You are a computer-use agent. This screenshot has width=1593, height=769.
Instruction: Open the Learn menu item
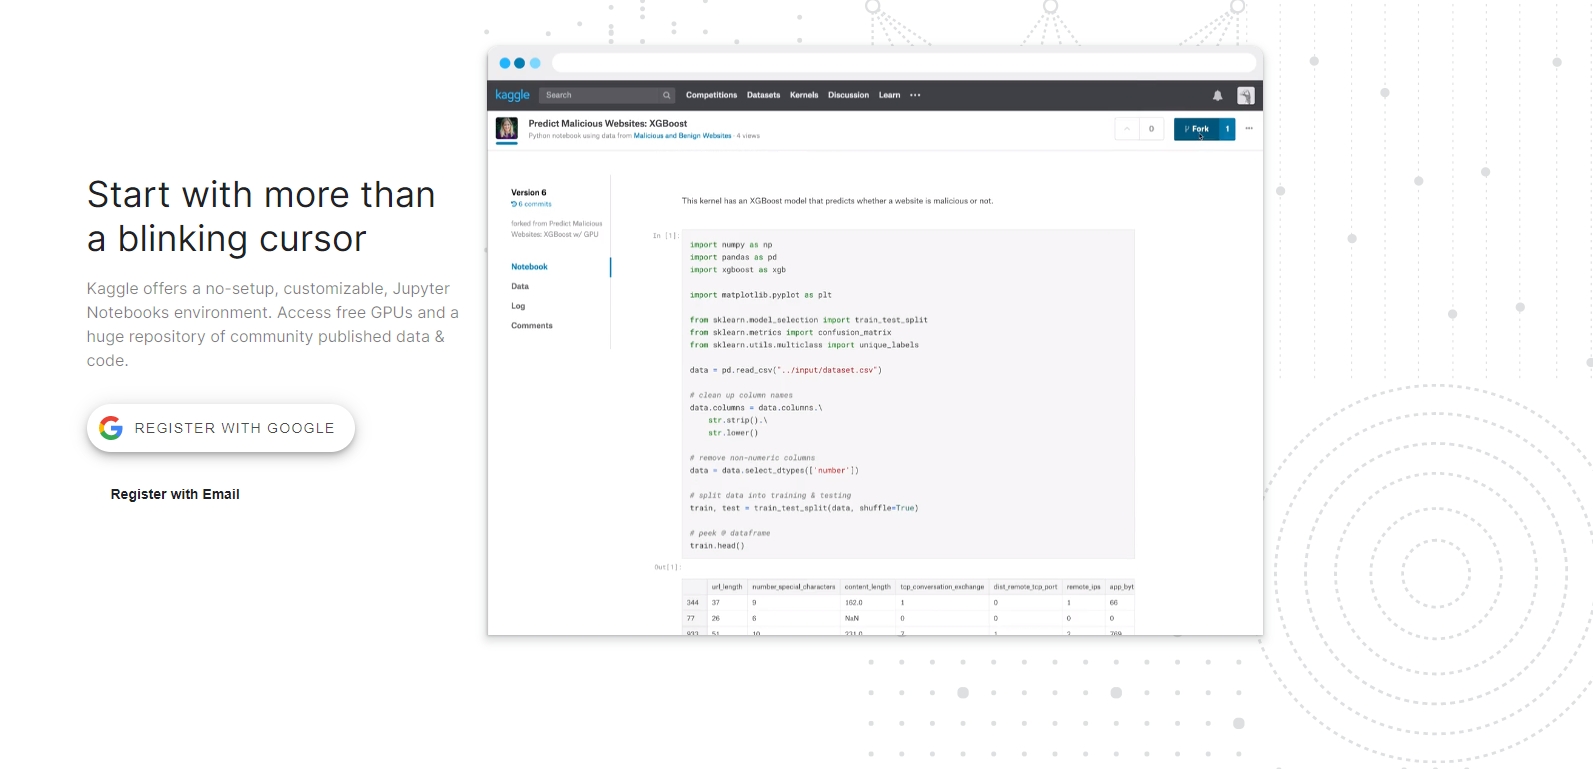pos(889,95)
